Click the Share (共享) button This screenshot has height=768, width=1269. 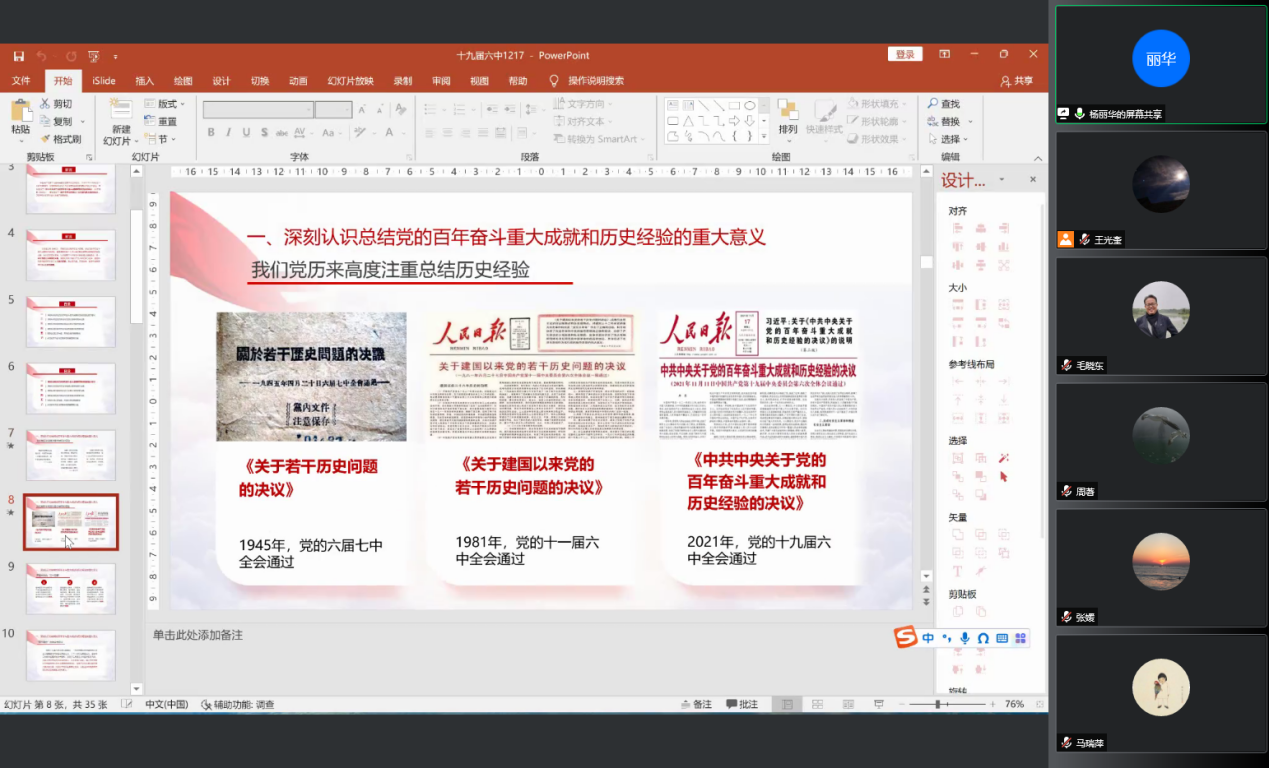click(1017, 81)
